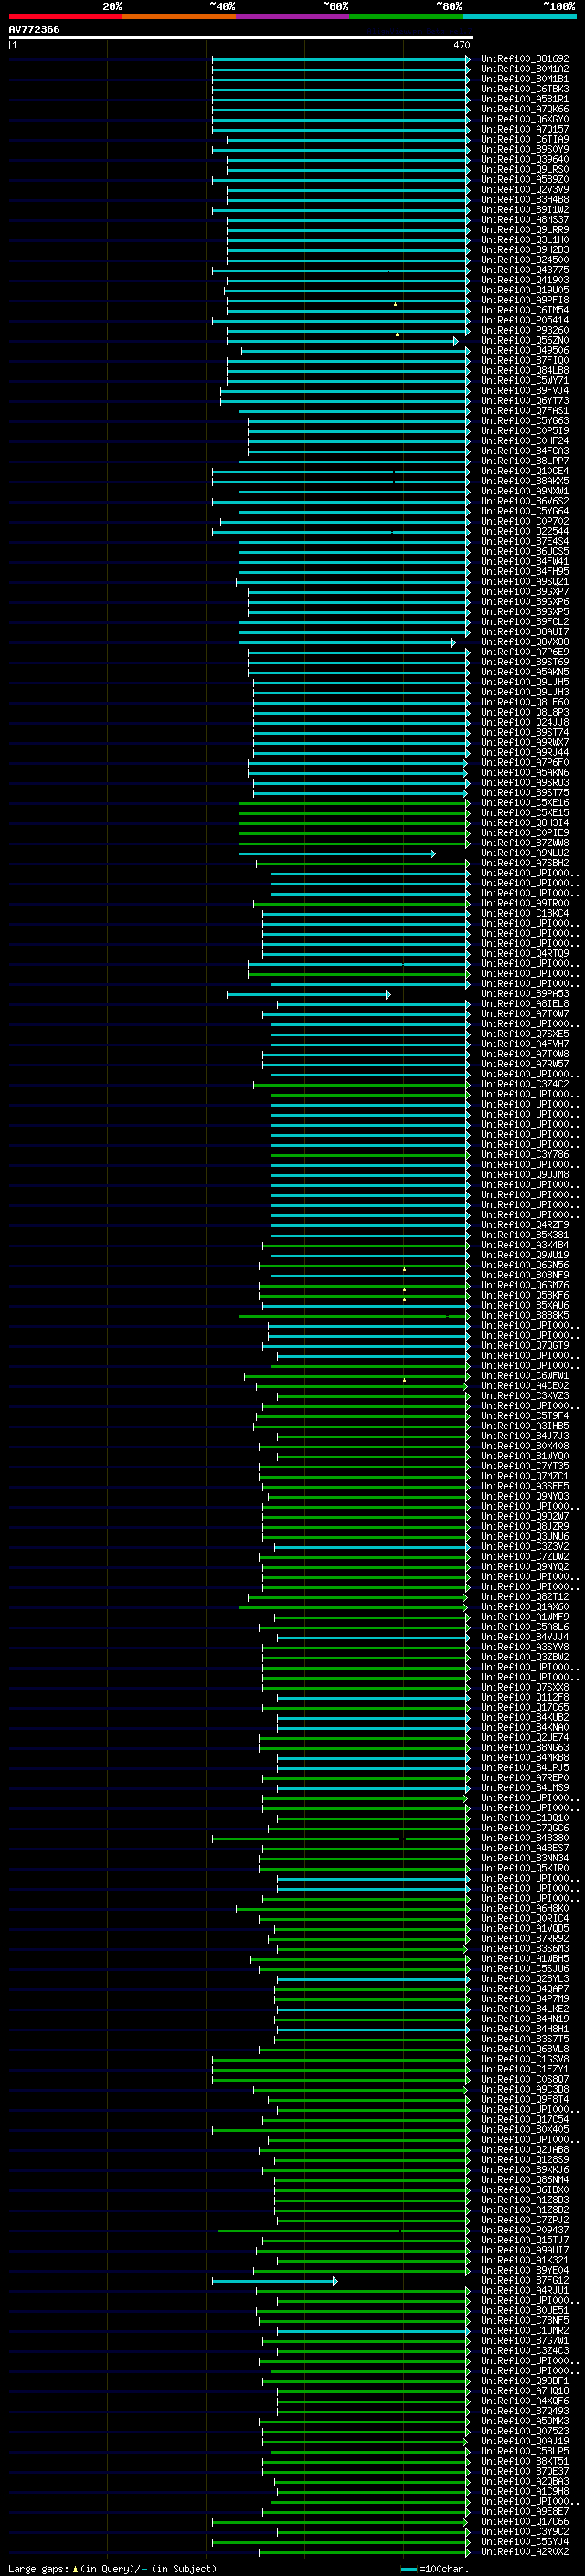585x2576 pixels.
Task: Select label UniRef100_B9GXP7
Action: (524, 592)
